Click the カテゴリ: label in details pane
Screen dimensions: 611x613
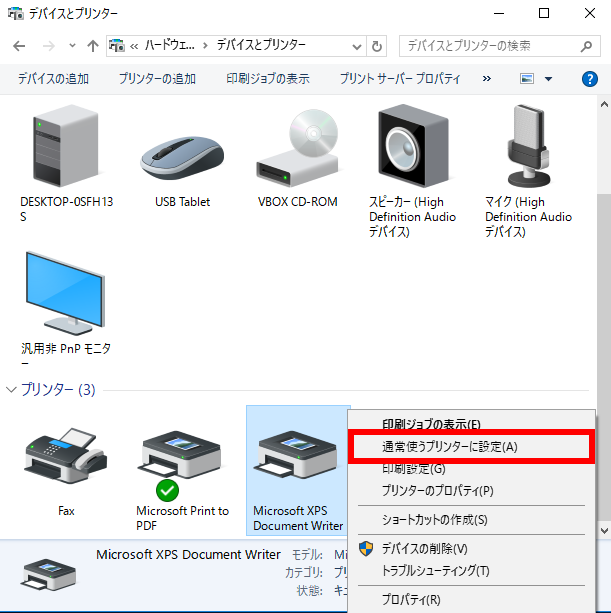coord(304,573)
